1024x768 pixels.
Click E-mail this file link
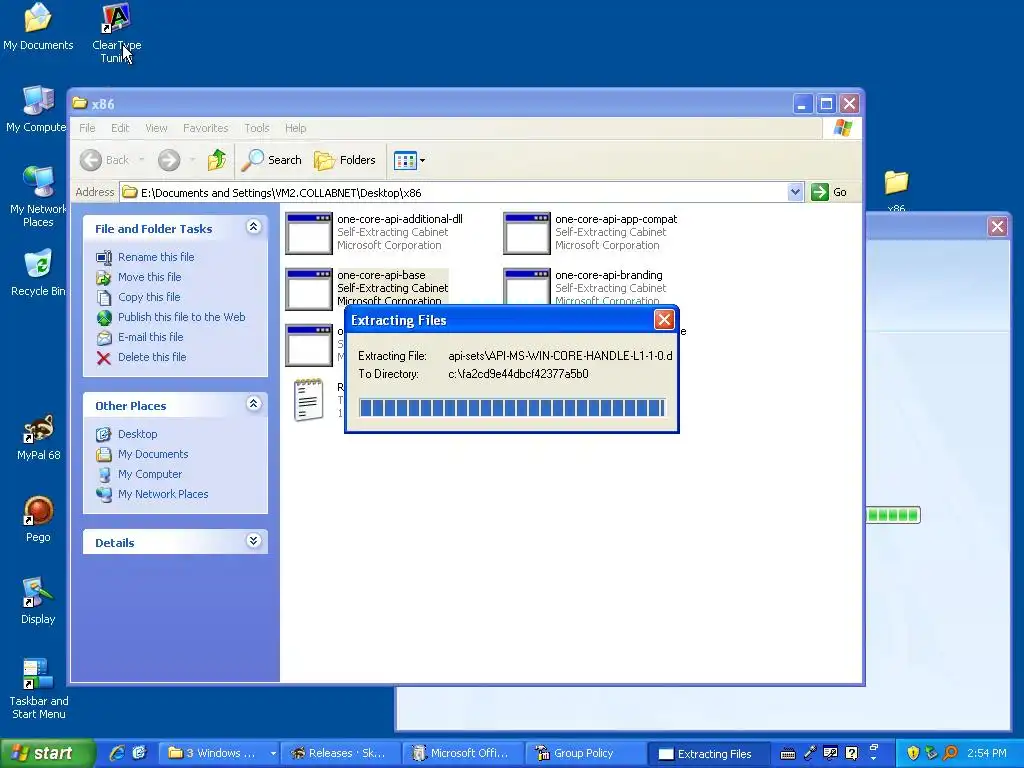pyautogui.click(x=150, y=337)
